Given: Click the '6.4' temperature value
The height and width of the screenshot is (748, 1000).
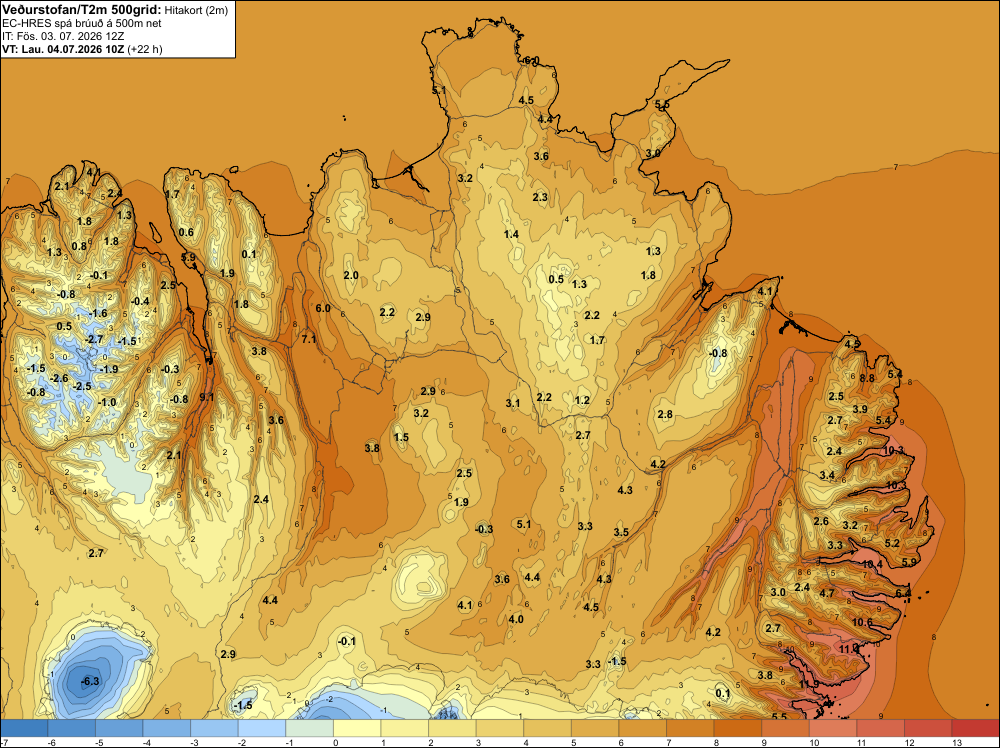Looking at the screenshot, I should 903,593.
